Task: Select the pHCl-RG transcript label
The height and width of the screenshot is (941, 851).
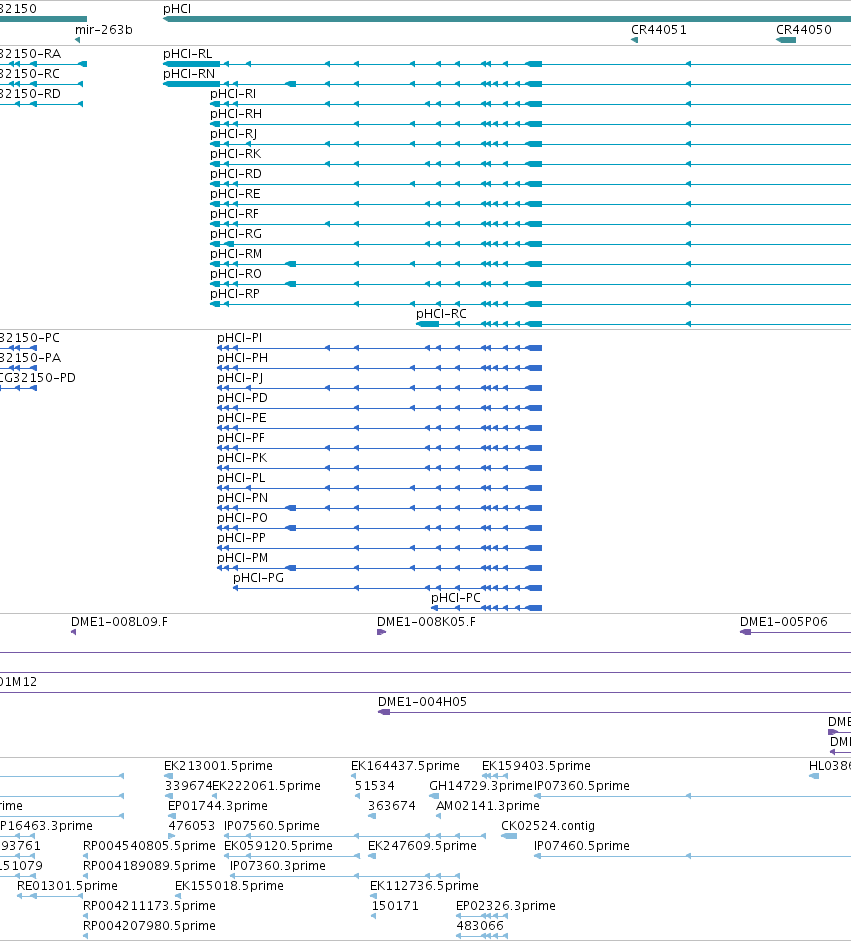Action: pos(236,233)
